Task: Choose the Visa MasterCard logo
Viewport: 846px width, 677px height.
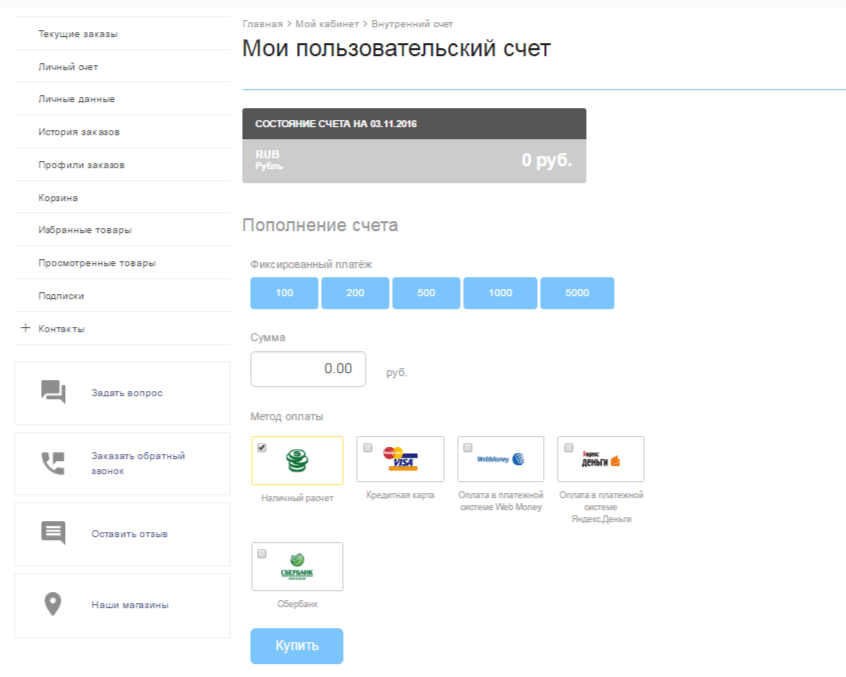Action: coord(400,460)
